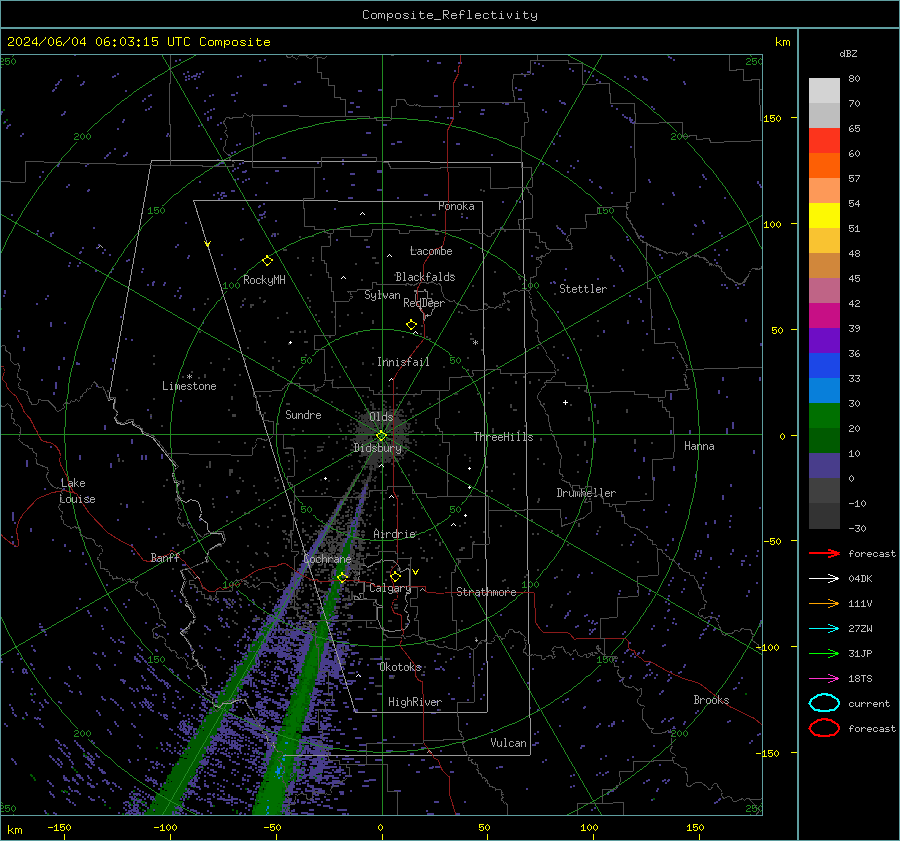Click the Brooks city label

pos(711,700)
